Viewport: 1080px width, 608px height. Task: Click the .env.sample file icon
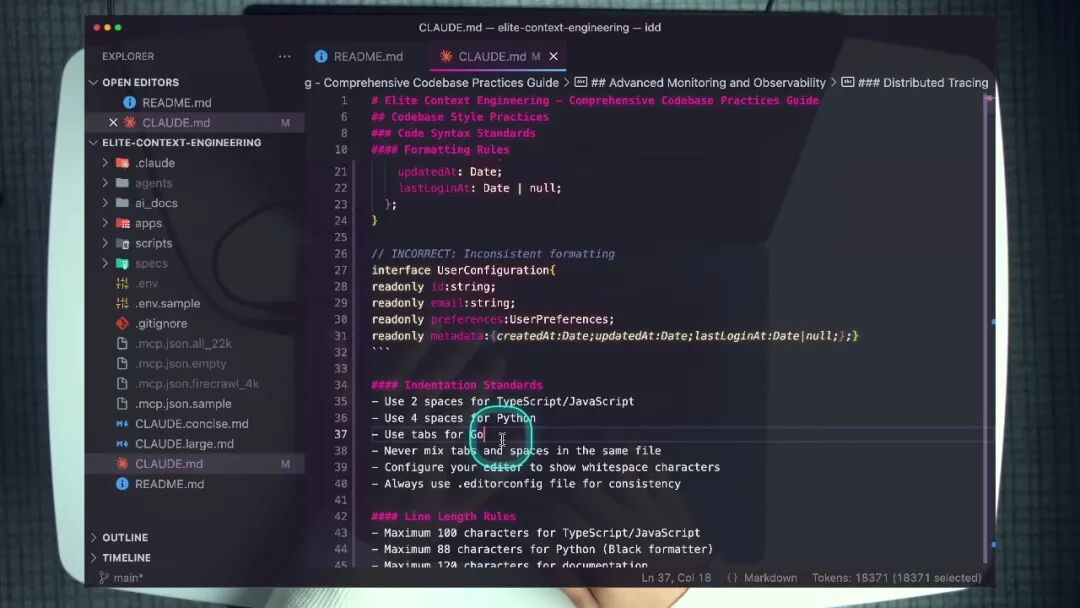coord(123,303)
